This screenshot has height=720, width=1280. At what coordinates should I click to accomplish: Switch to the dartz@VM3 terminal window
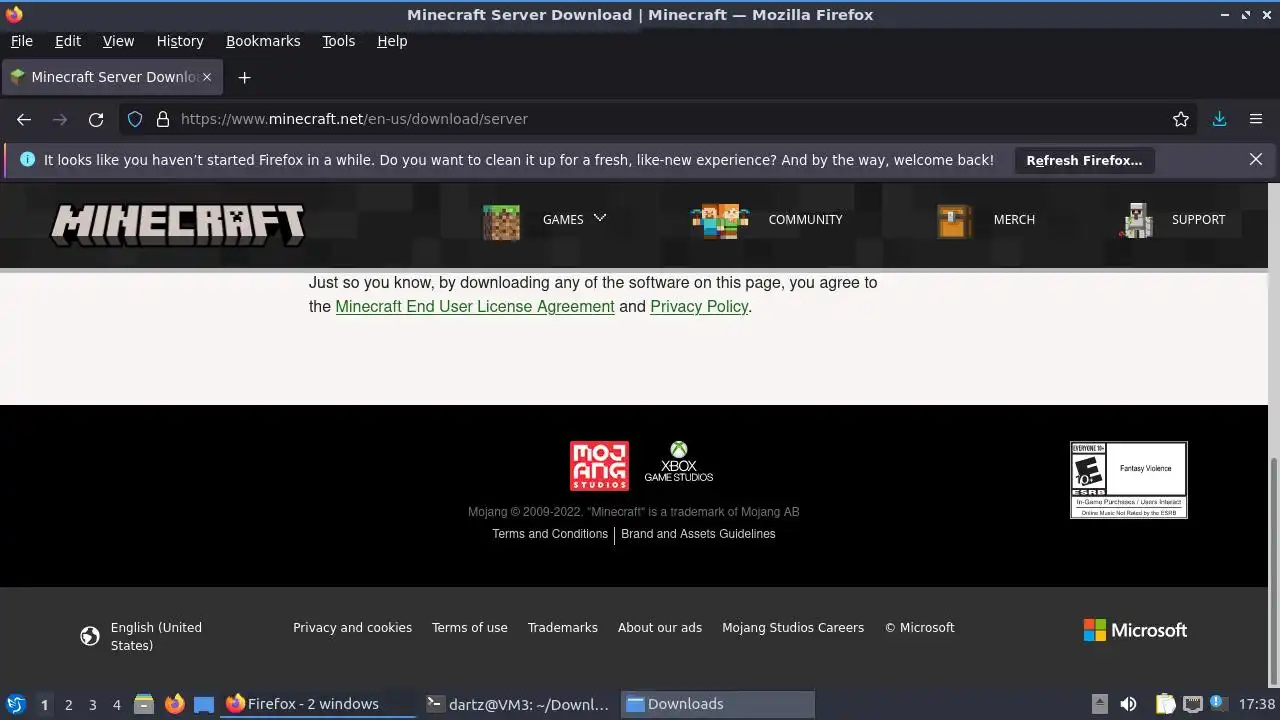(517, 704)
